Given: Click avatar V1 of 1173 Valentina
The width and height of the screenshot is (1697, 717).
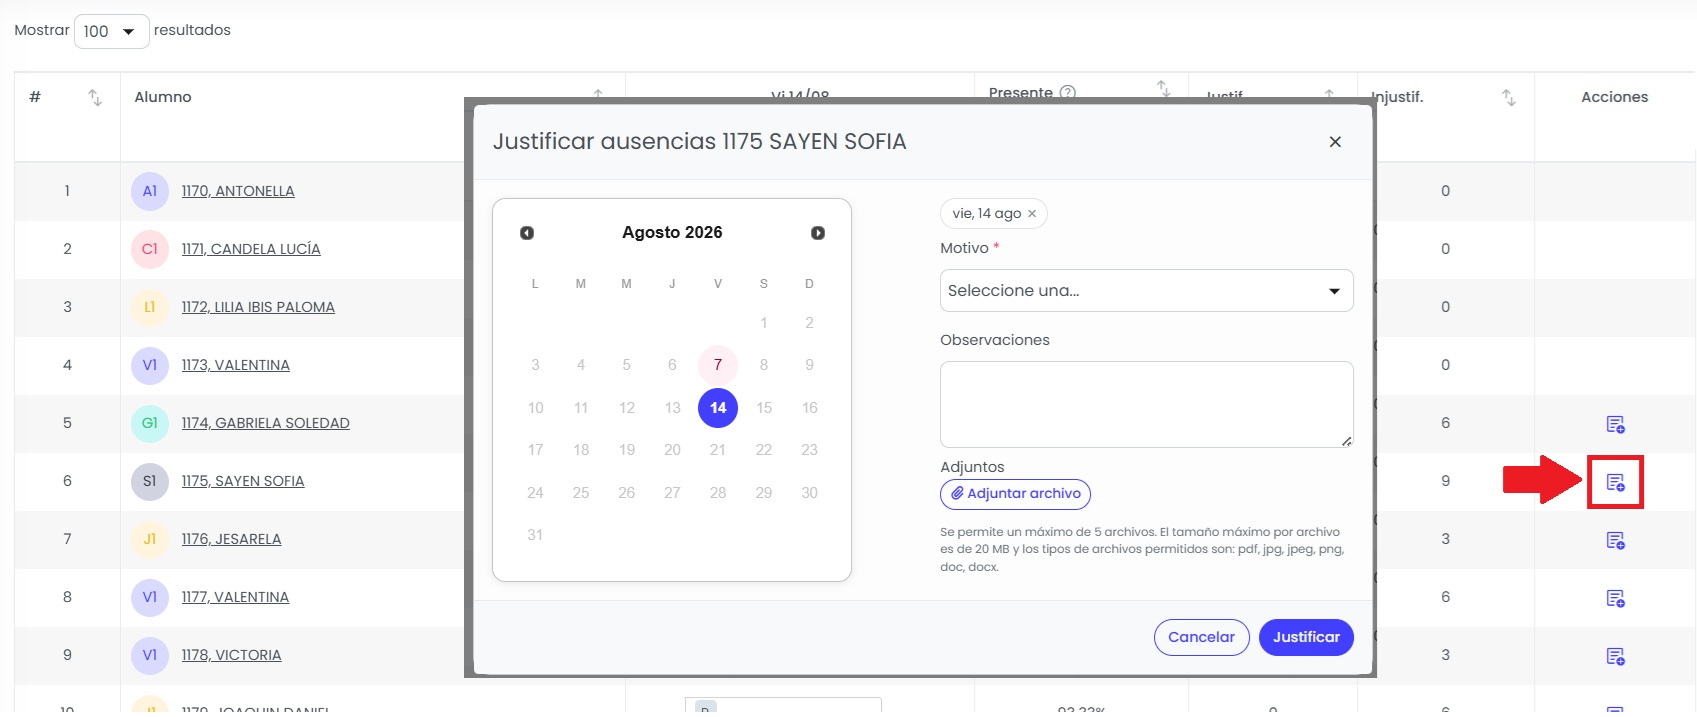Looking at the screenshot, I should 150,365.
